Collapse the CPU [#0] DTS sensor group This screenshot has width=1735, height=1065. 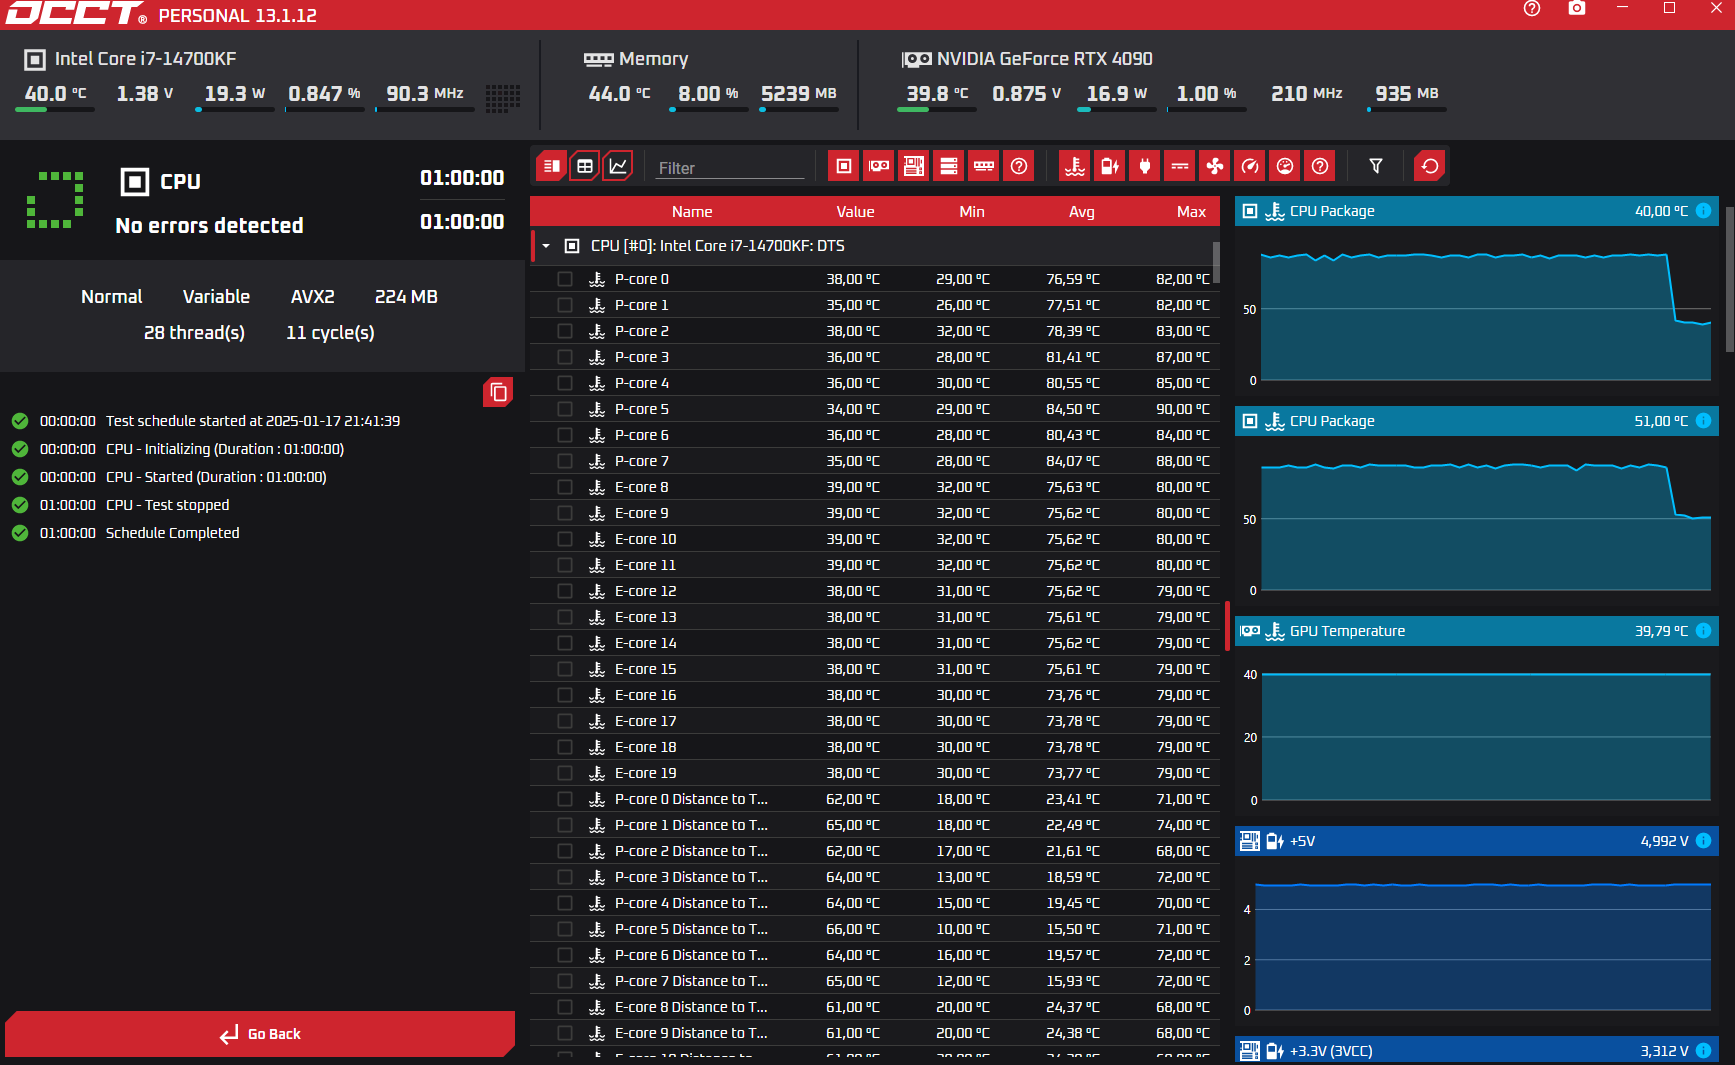click(x=546, y=246)
